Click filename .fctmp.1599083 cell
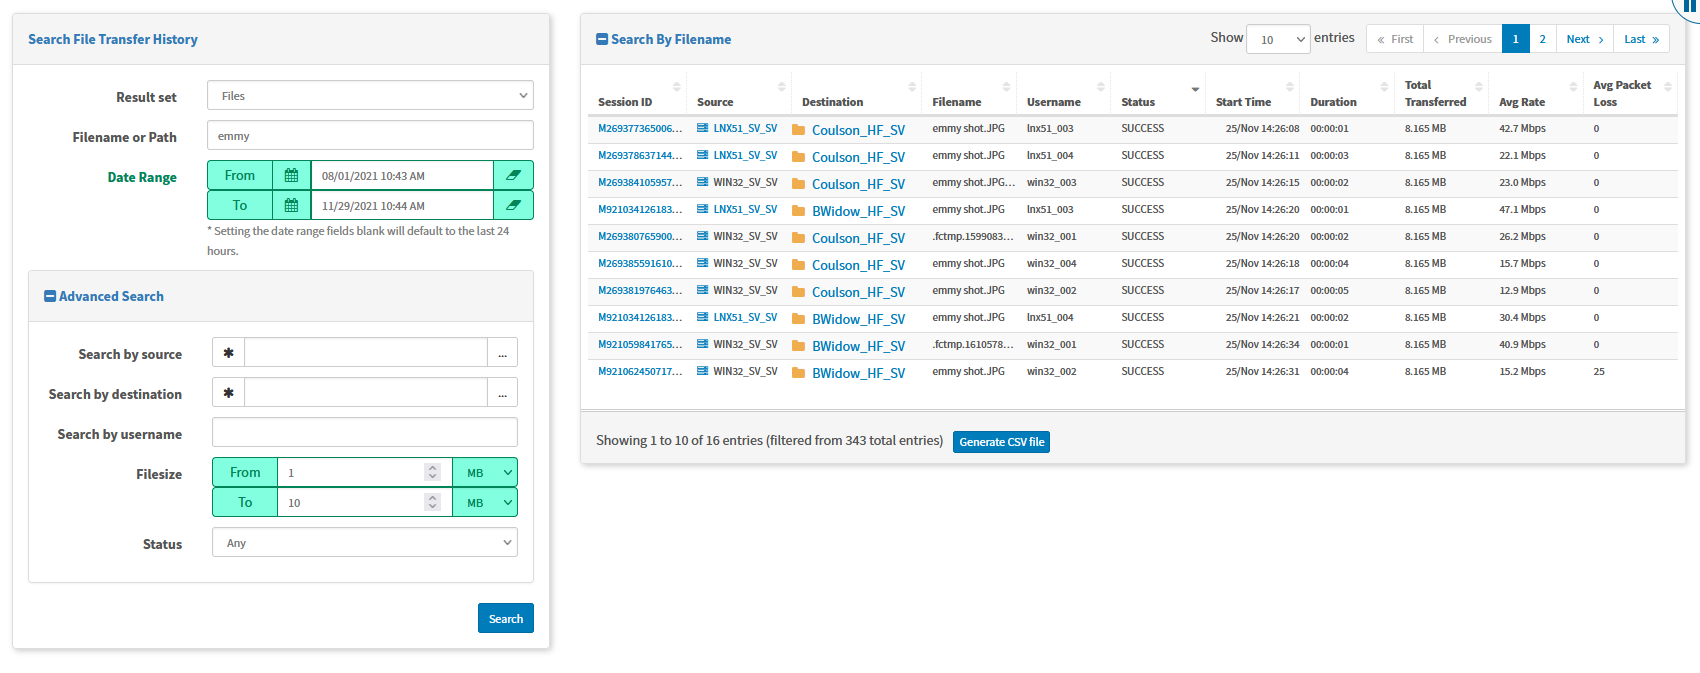 pyautogui.click(x=973, y=237)
